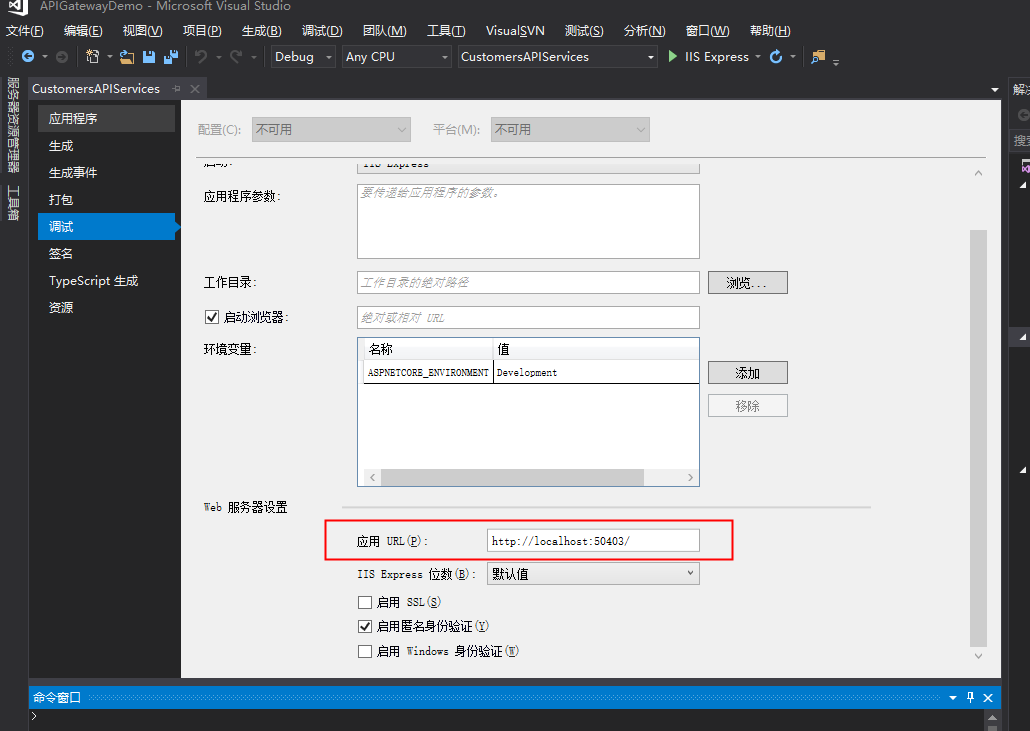Click the Navigate Backward arrow icon
Image resolution: width=1030 pixels, height=731 pixels.
click(28, 56)
